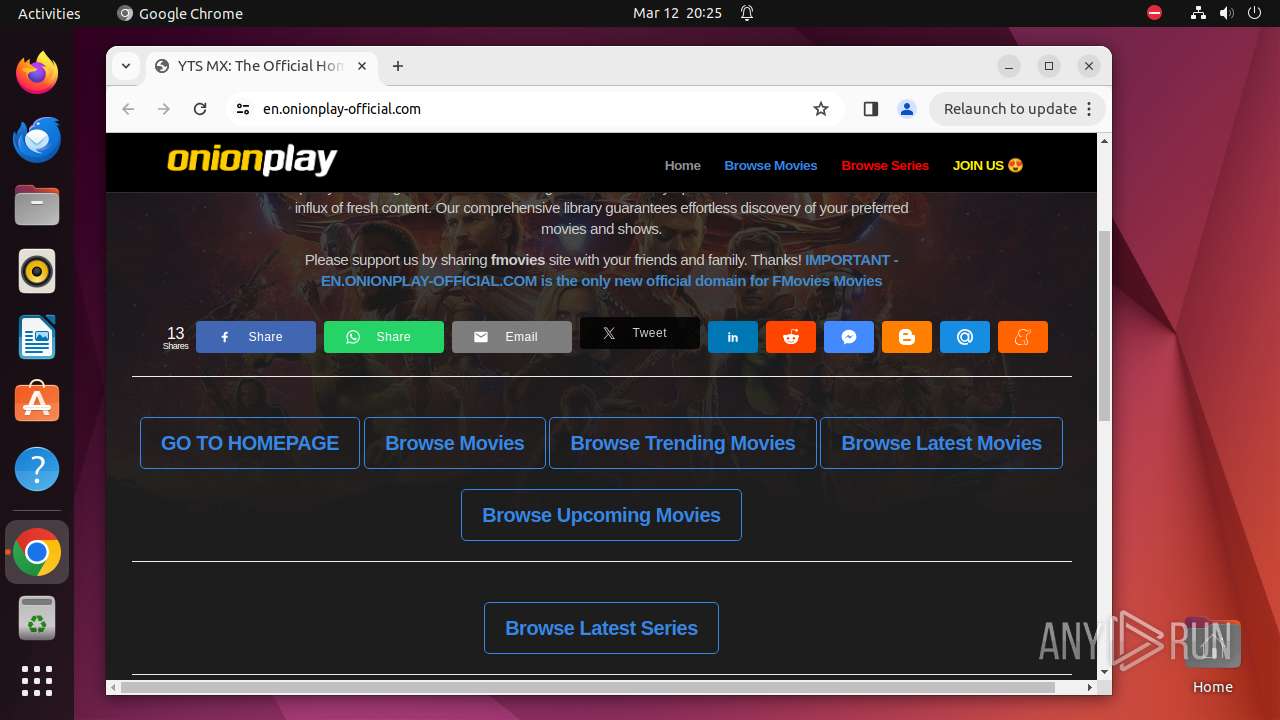This screenshot has width=1280, height=720.
Task: Open Browse Upcoming Movies
Action: (x=601, y=515)
